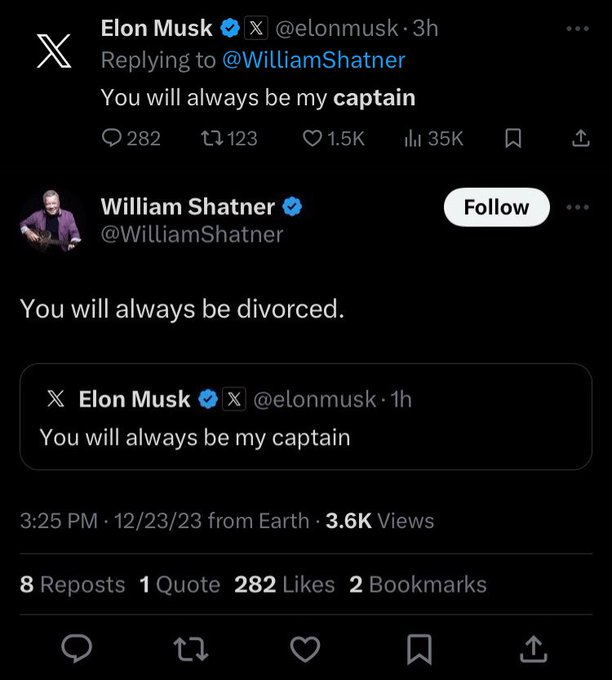View analytics icon showing 35K views

click(x=433, y=138)
